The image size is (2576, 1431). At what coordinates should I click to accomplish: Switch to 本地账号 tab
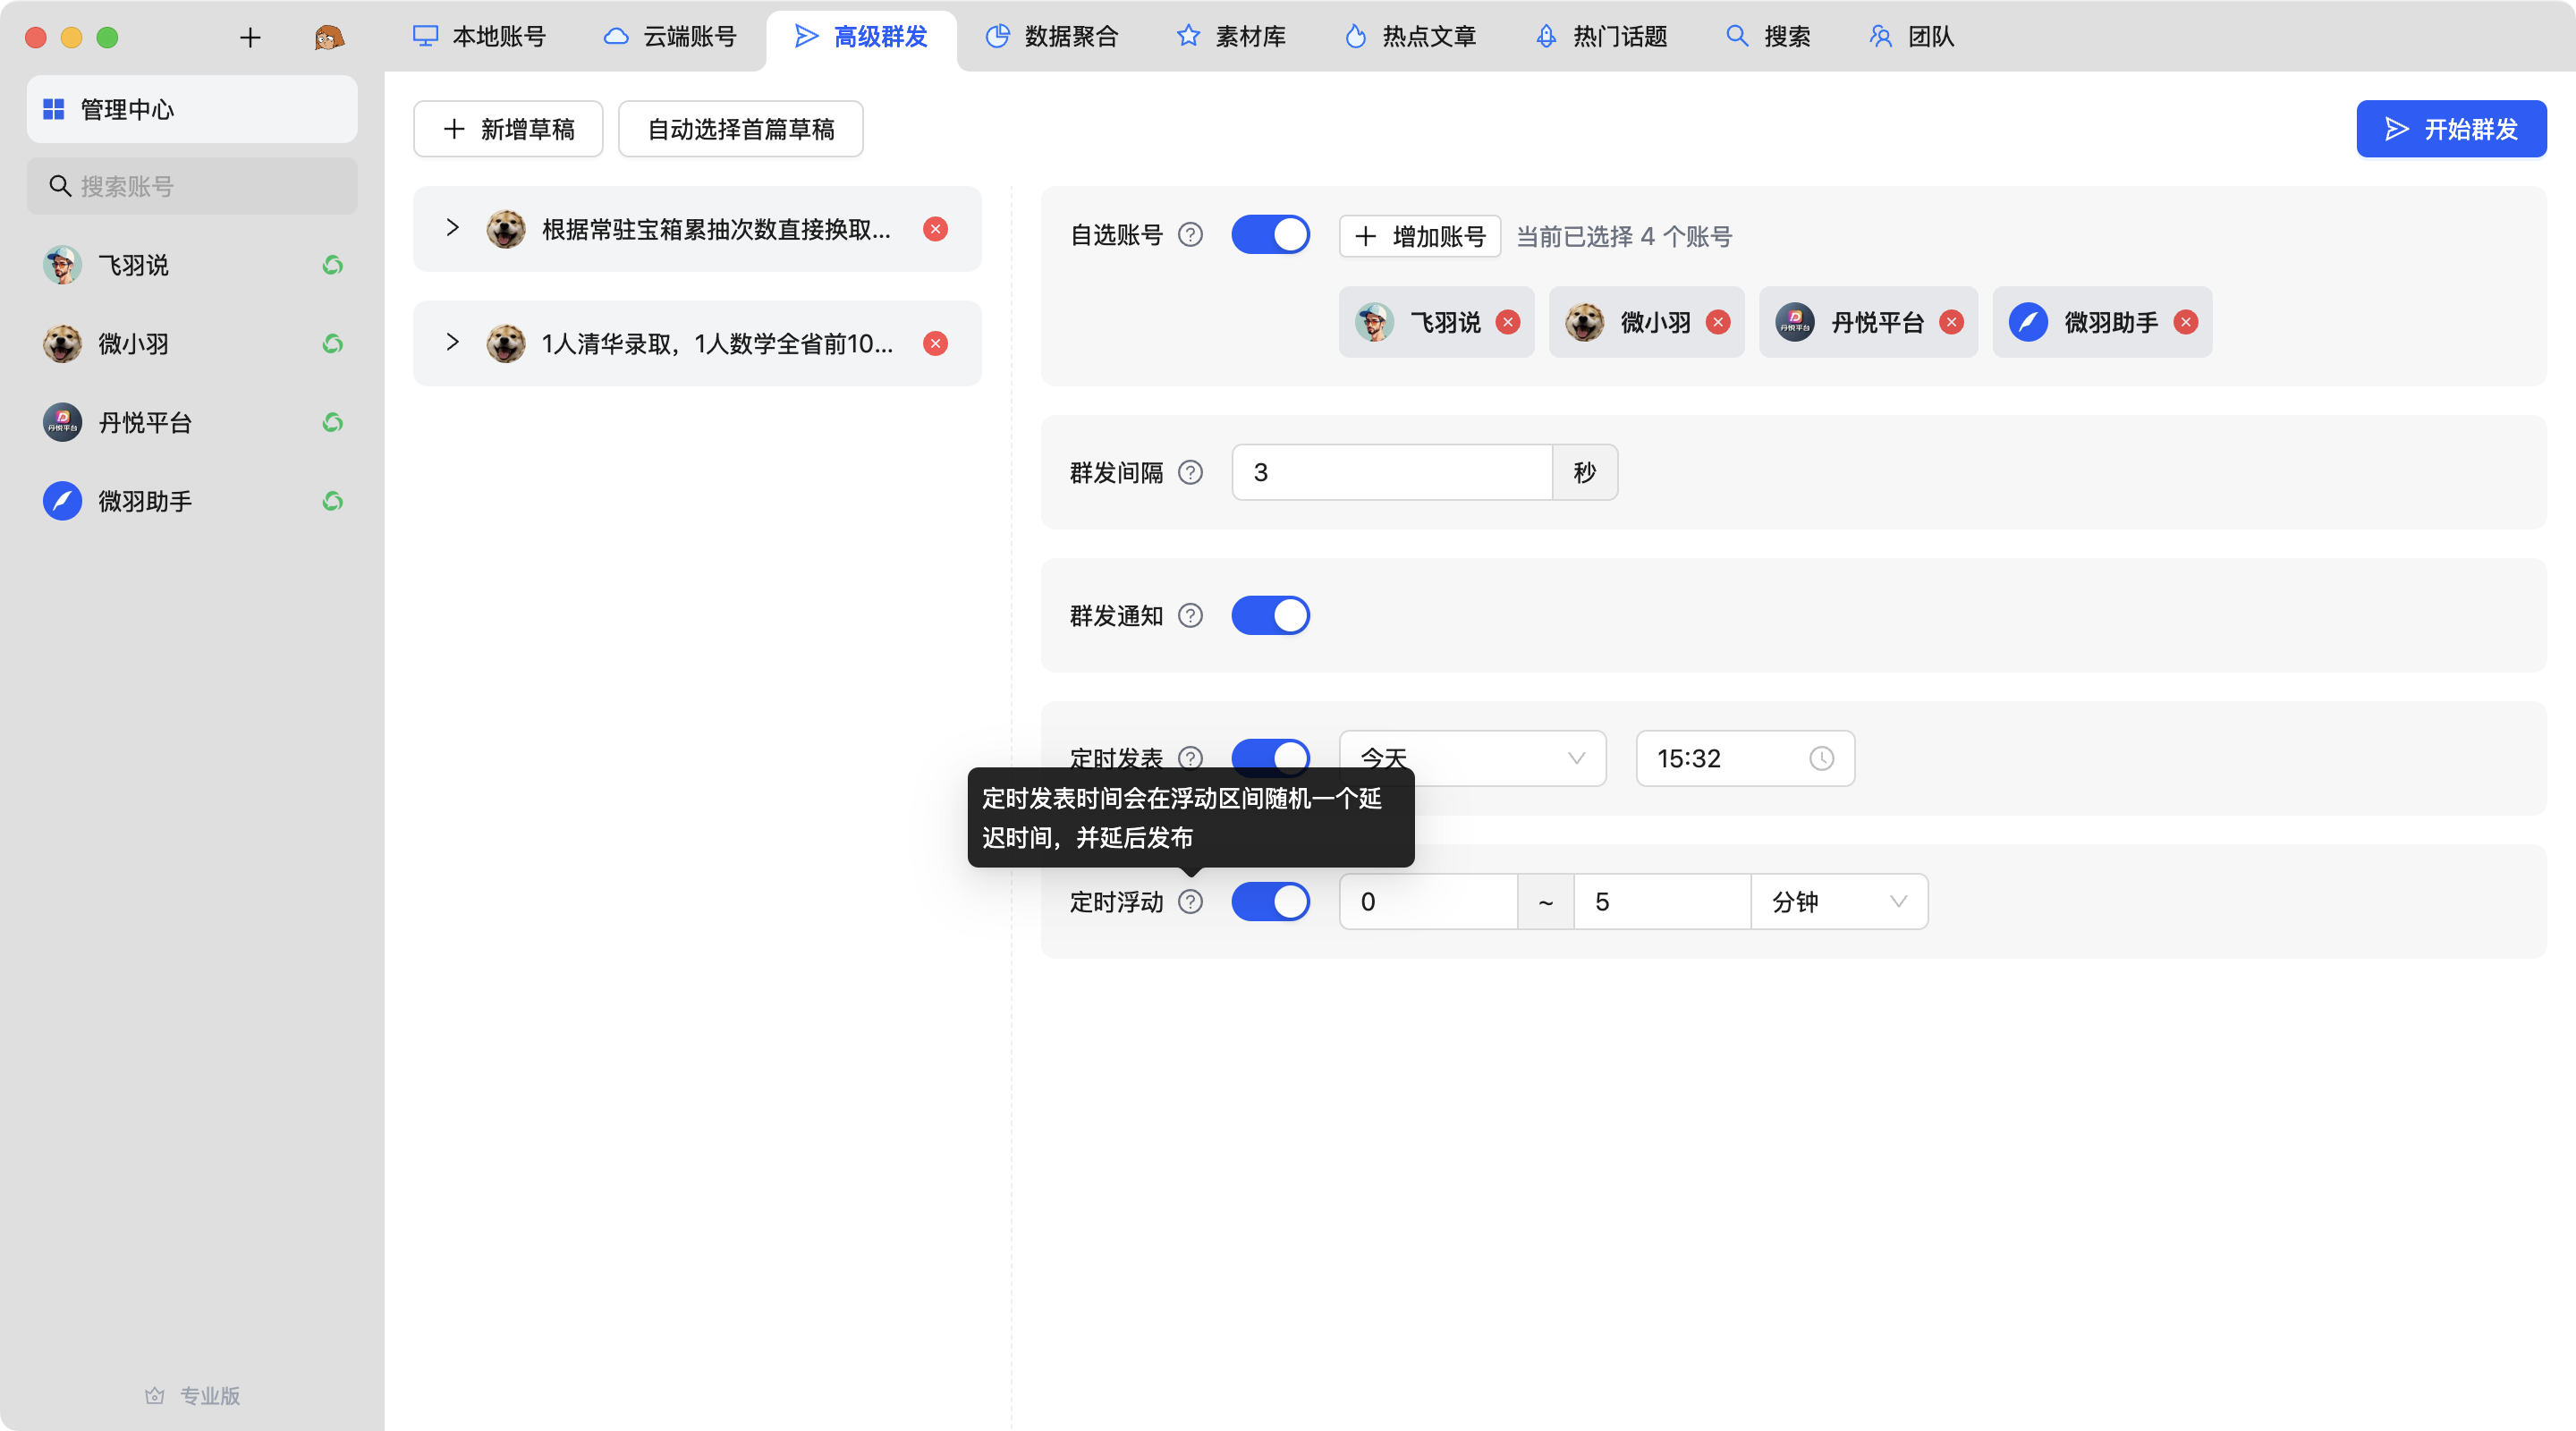pyautogui.click(x=480, y=37)
